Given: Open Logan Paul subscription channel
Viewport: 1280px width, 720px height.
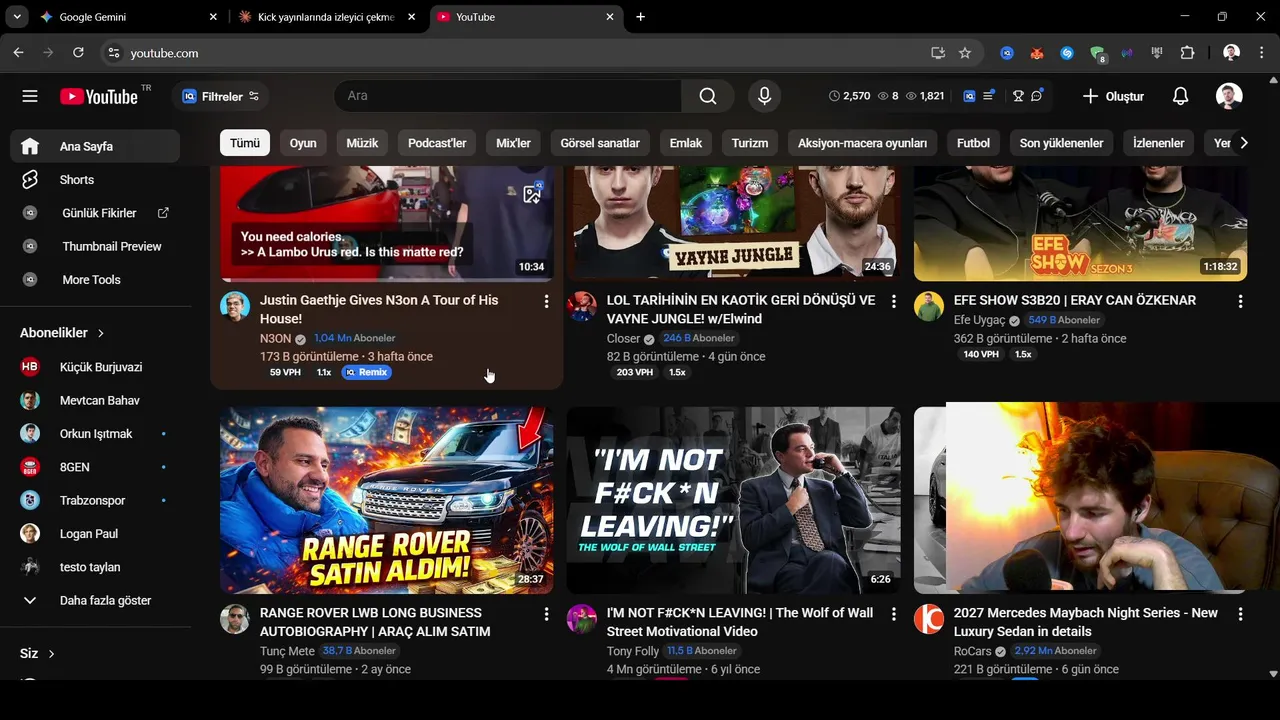Looking at the screenshot, I should click(x=95, y=534).
